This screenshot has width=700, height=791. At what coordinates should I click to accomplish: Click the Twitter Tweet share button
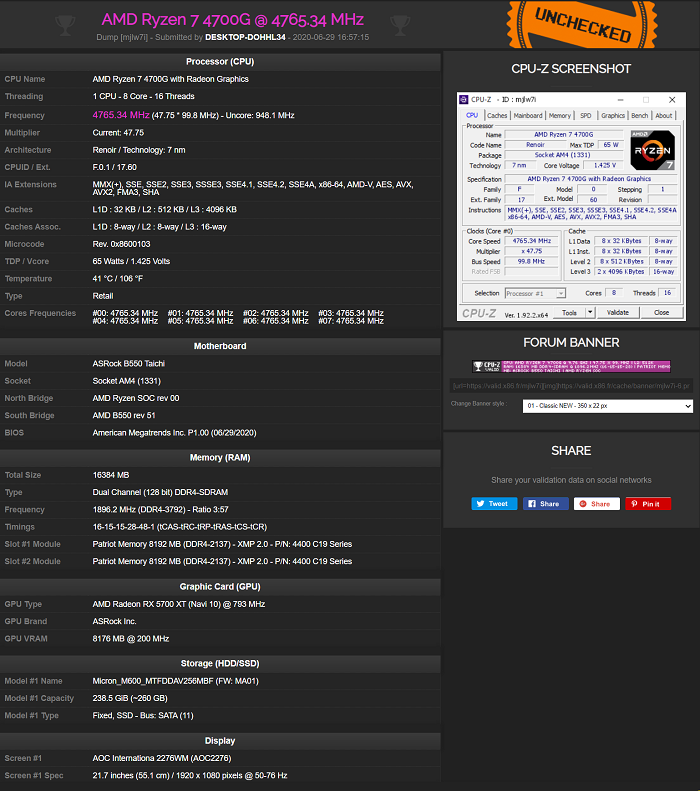(x=494, y=504)
